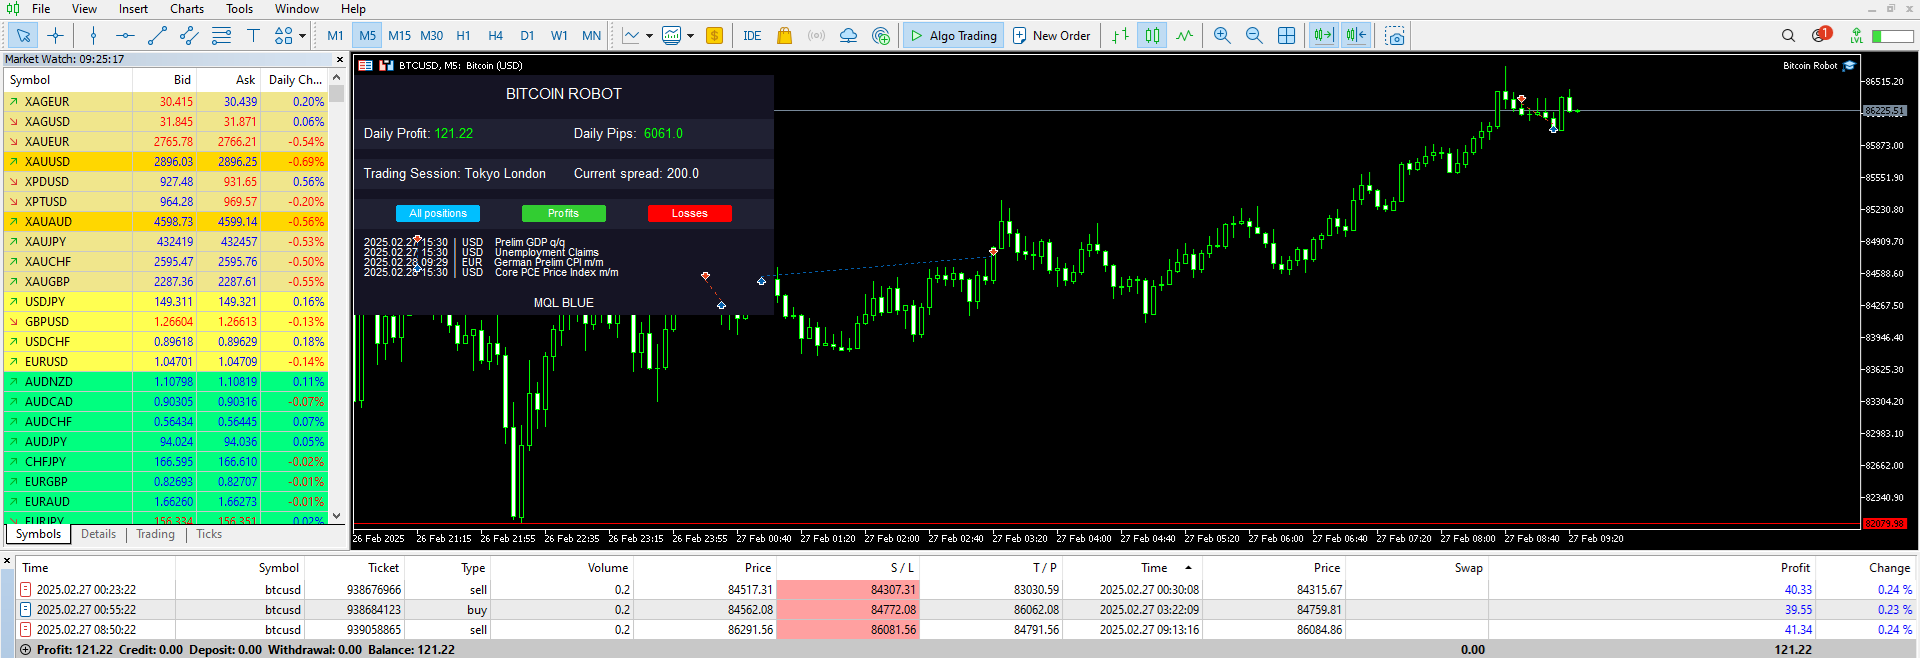This screenshot has height=658, width=1920.
Task: Select the Text label tool
Action: pos(253,36)
